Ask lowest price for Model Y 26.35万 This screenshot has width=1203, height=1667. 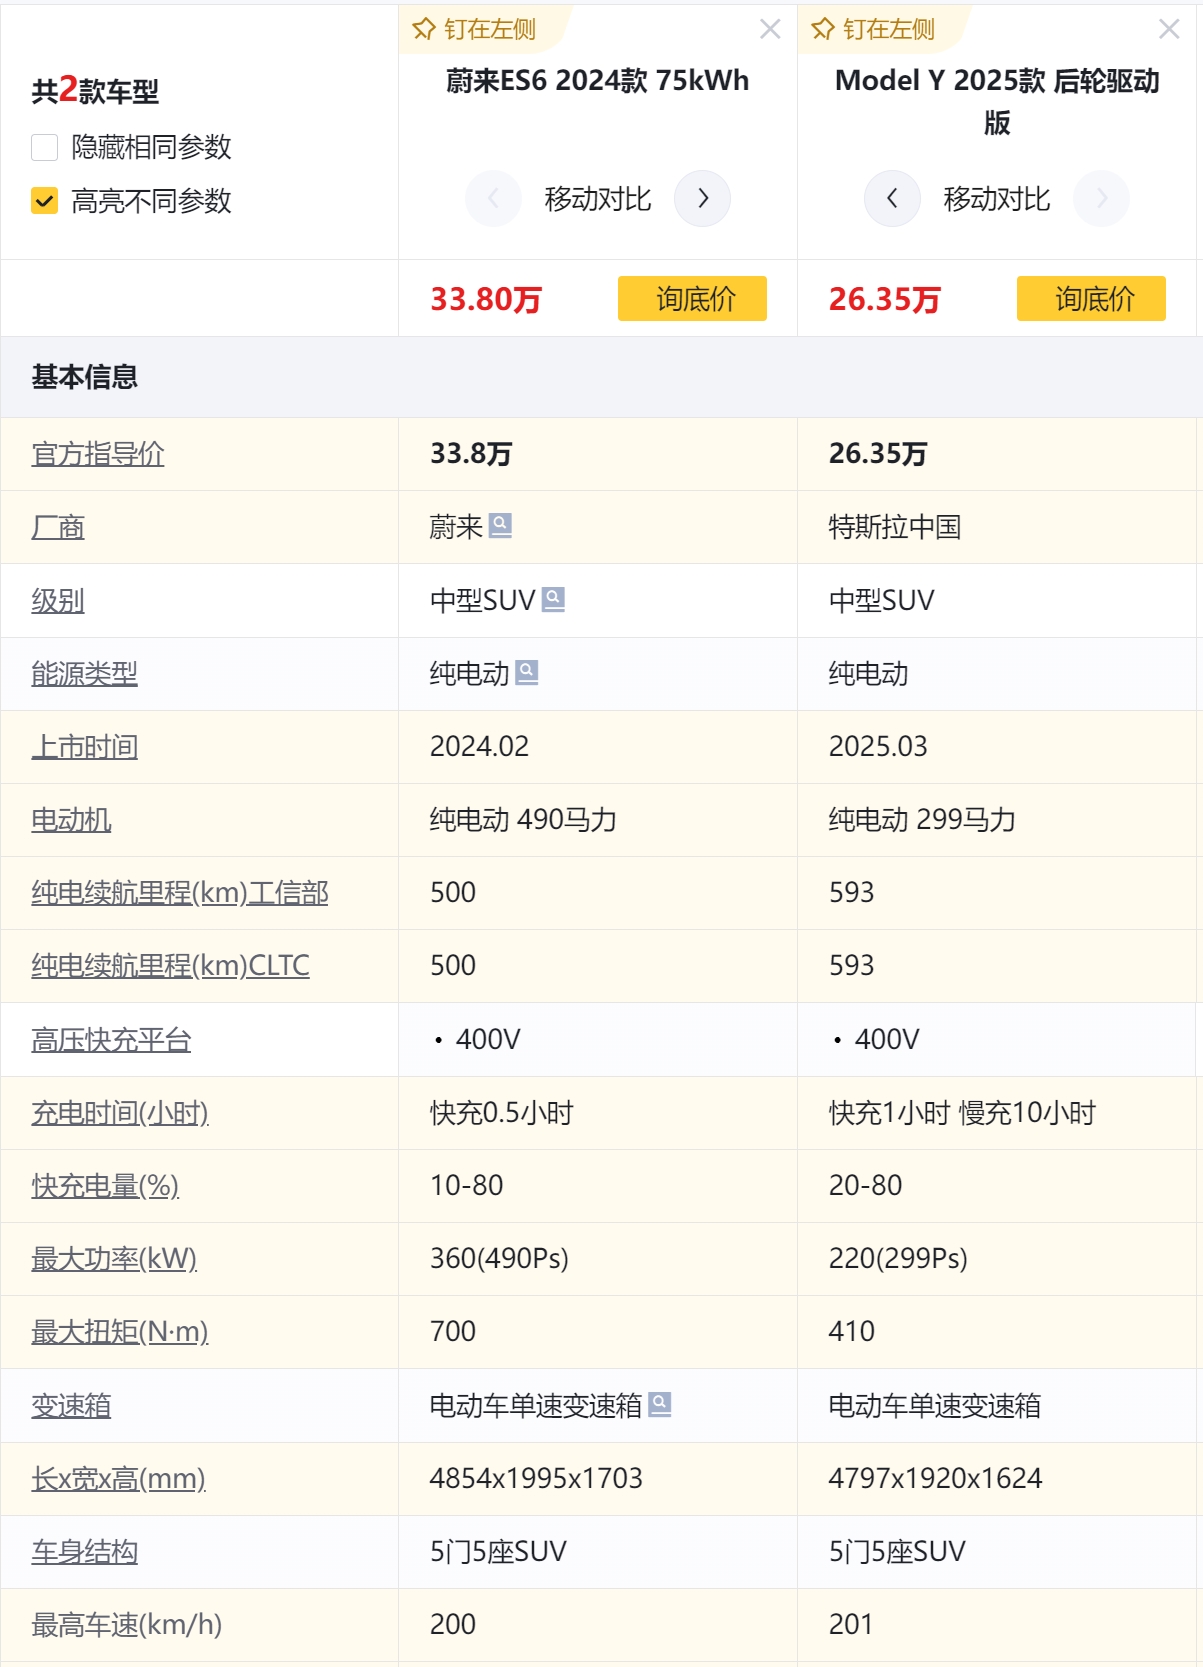[1091, 298]
